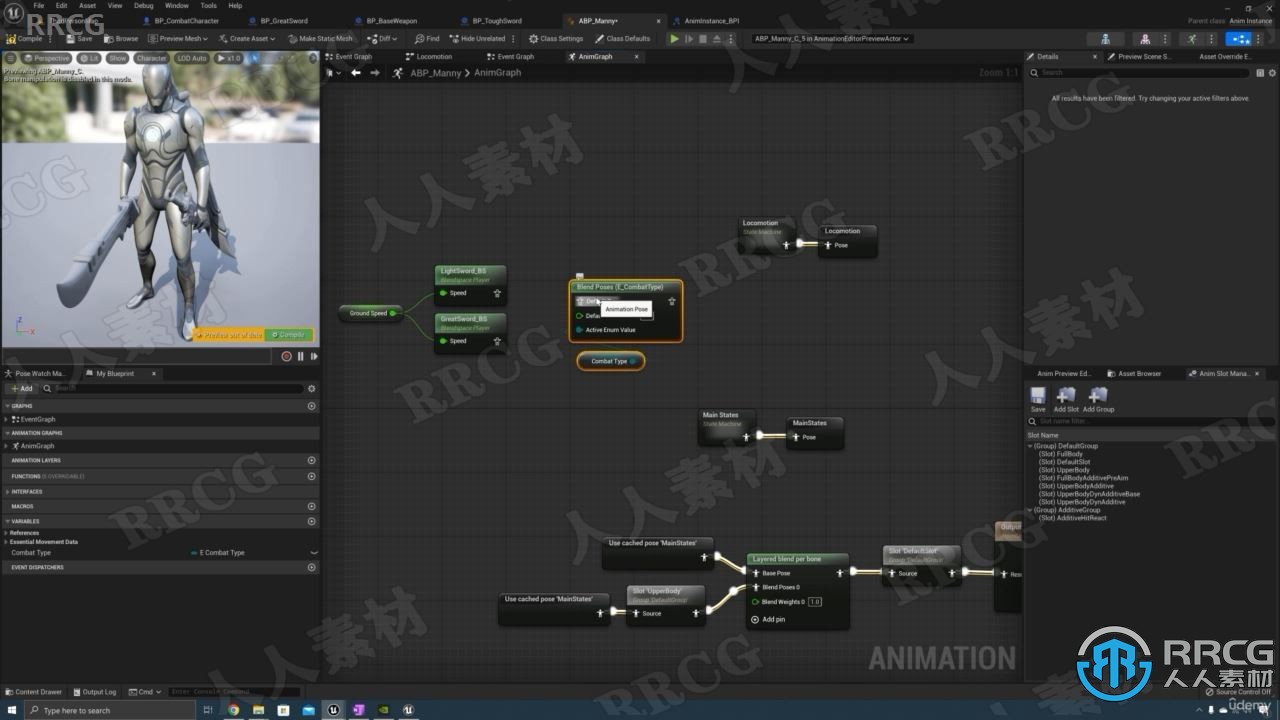Toggle Blend Weights 0 checkbox pin

[756, 602]
